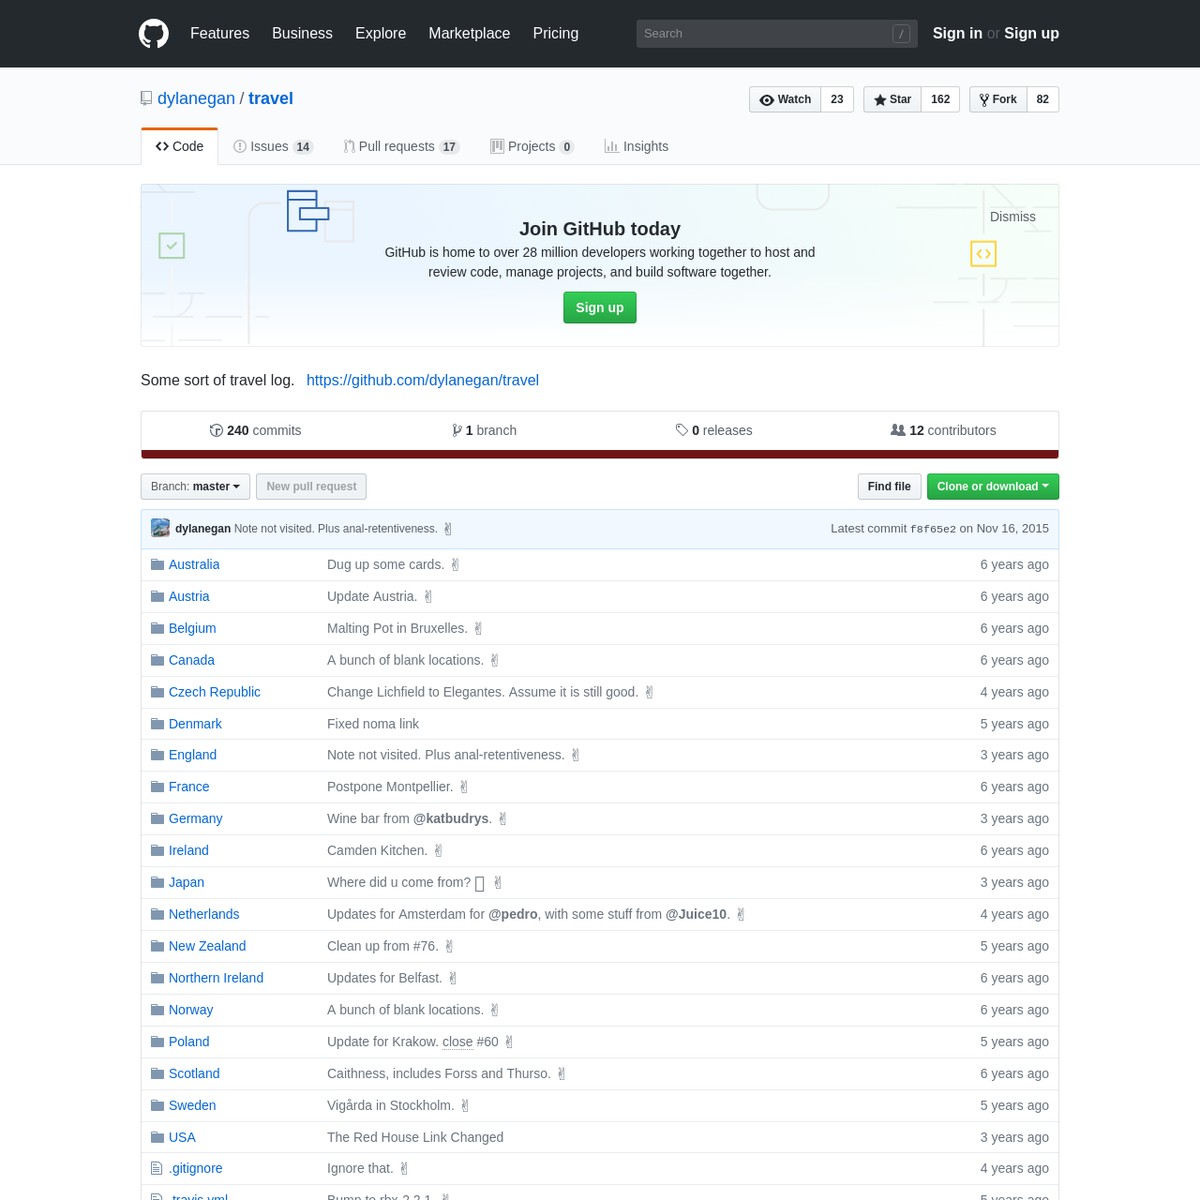The height and width of the screenshot is (1200, 1200).
Task: Click the Austria folder icon
Action: click(157, 596)
